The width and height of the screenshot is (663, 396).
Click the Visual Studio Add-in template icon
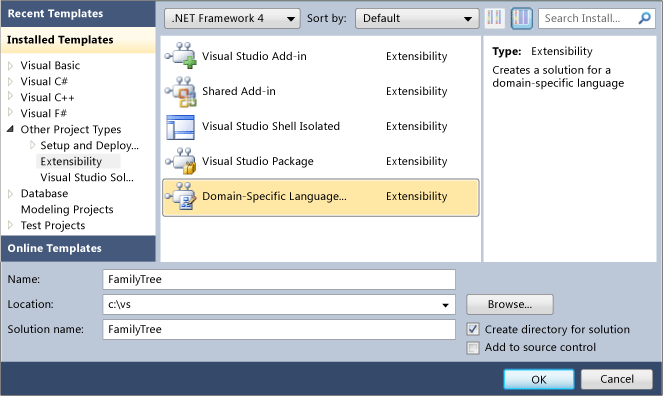pos(181,55)
